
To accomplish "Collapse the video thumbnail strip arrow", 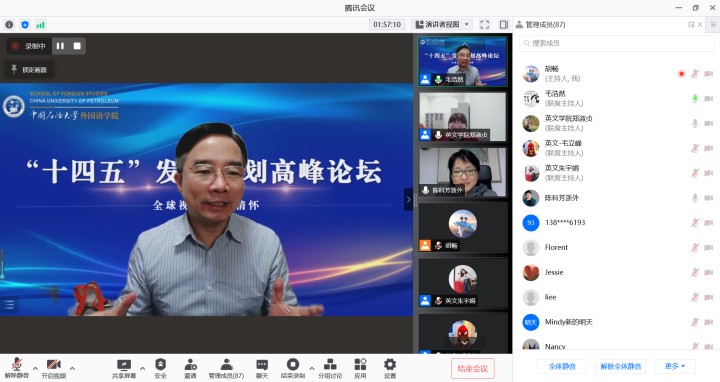I will click(x=408, y=200).
